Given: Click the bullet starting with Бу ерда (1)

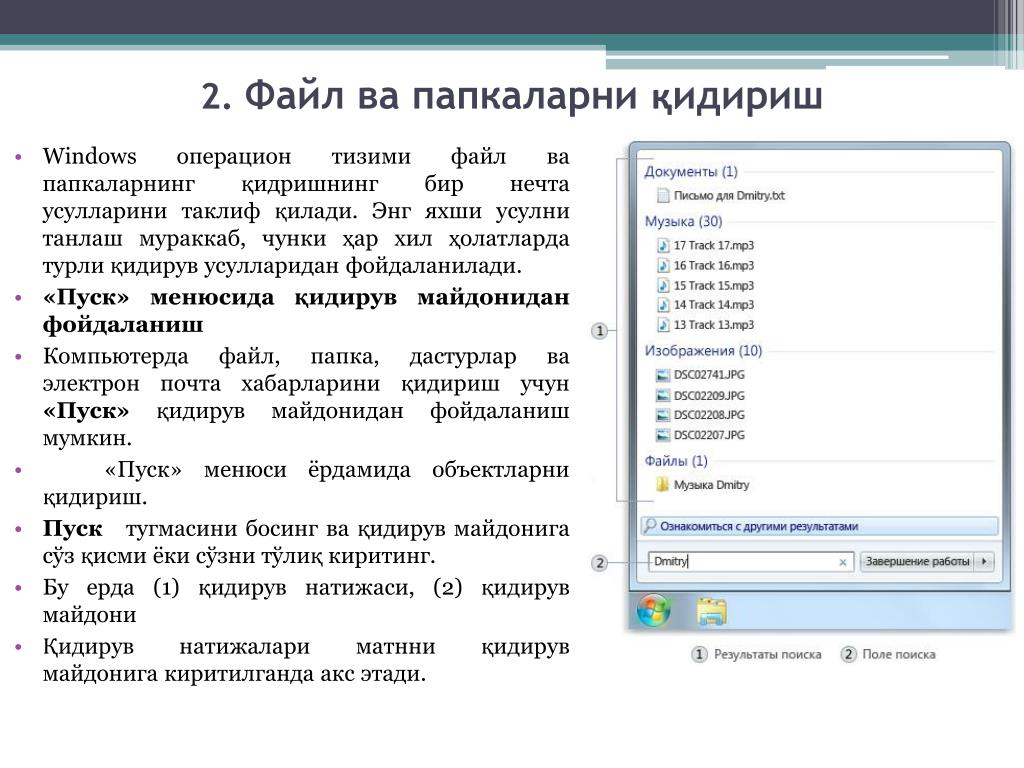Looking at the screenshot, I should [306, 601].
